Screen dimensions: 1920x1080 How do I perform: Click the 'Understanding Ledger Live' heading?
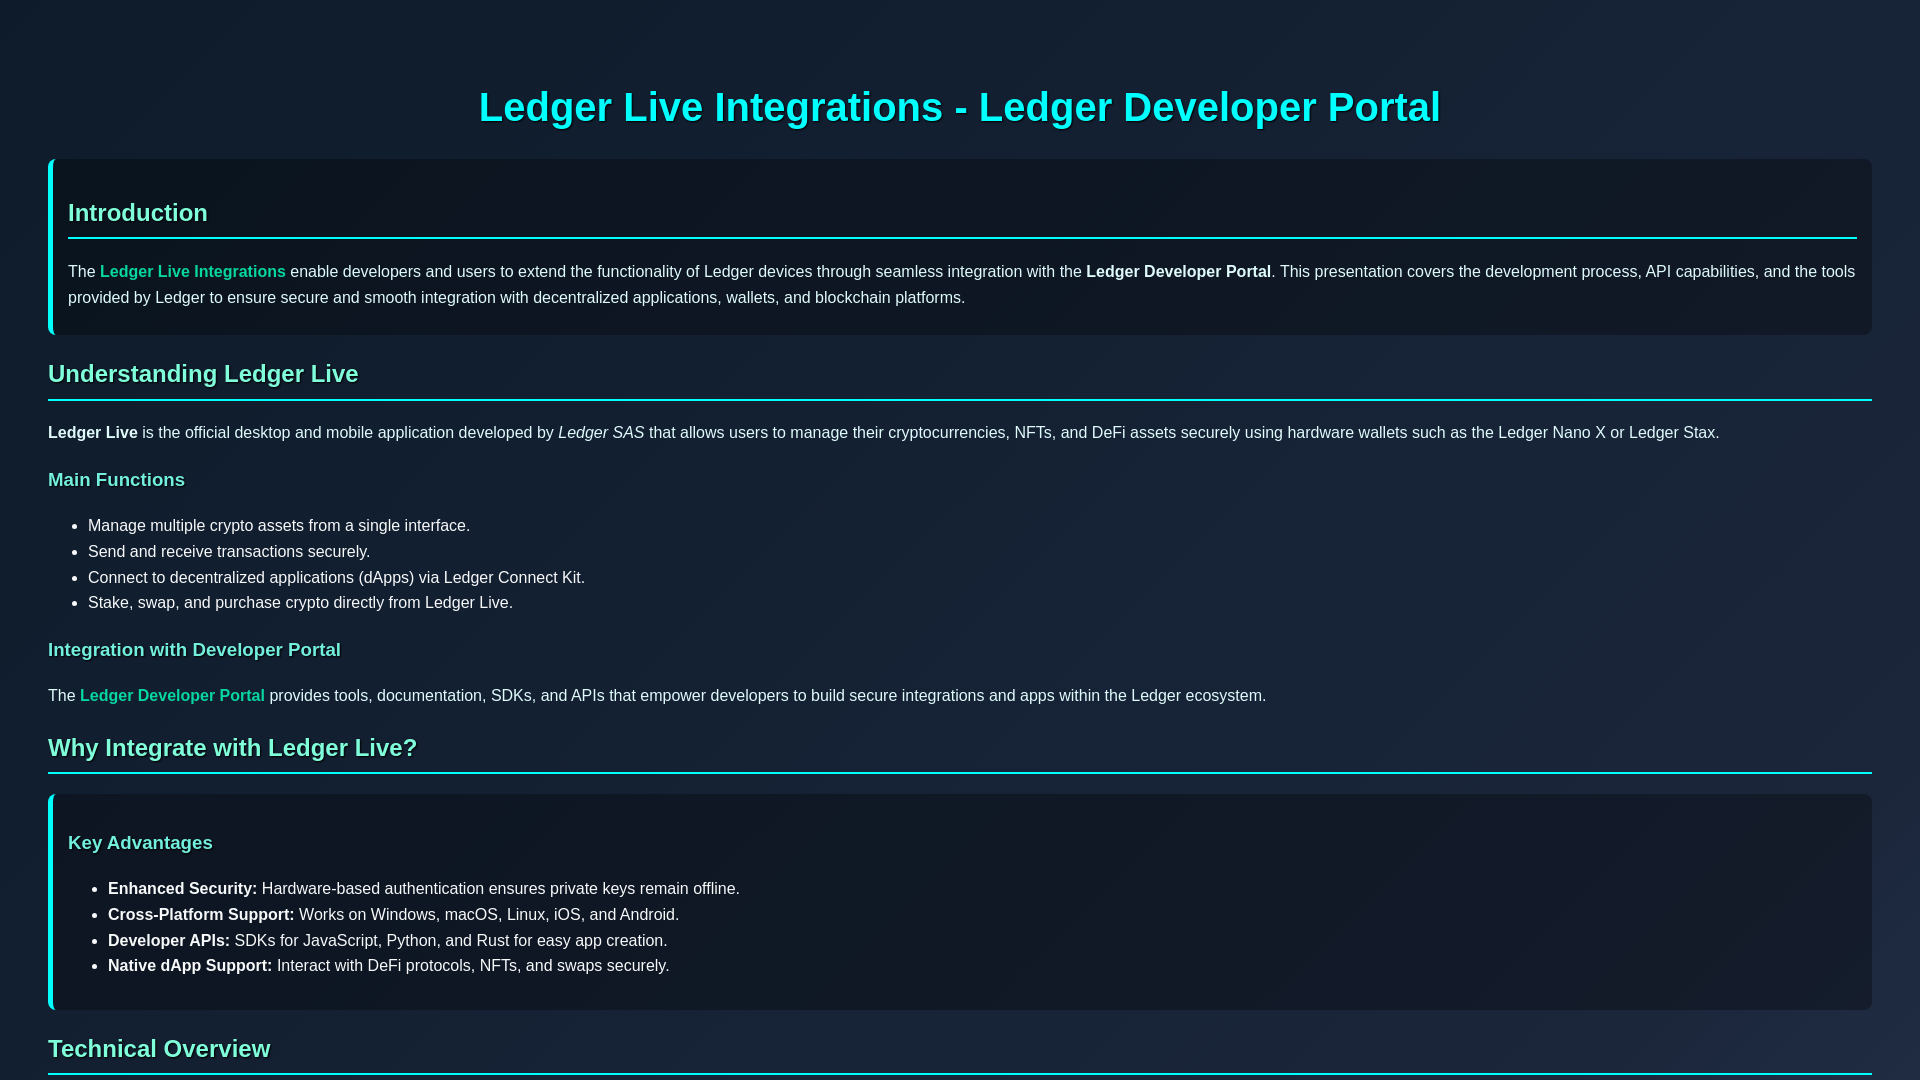click(203, 374)
